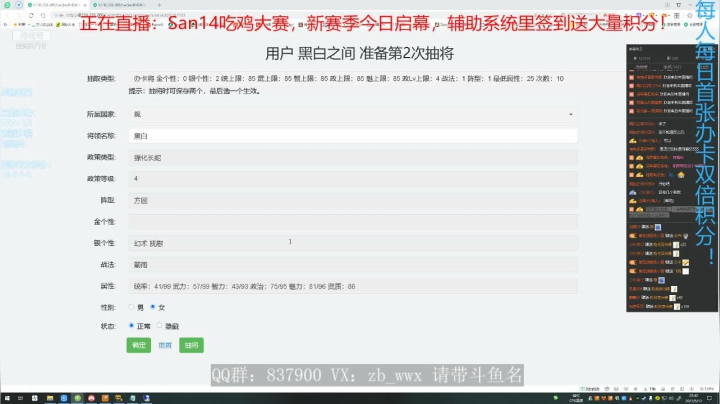
Task: Open the first browser tab
Action: coord(56,5)
